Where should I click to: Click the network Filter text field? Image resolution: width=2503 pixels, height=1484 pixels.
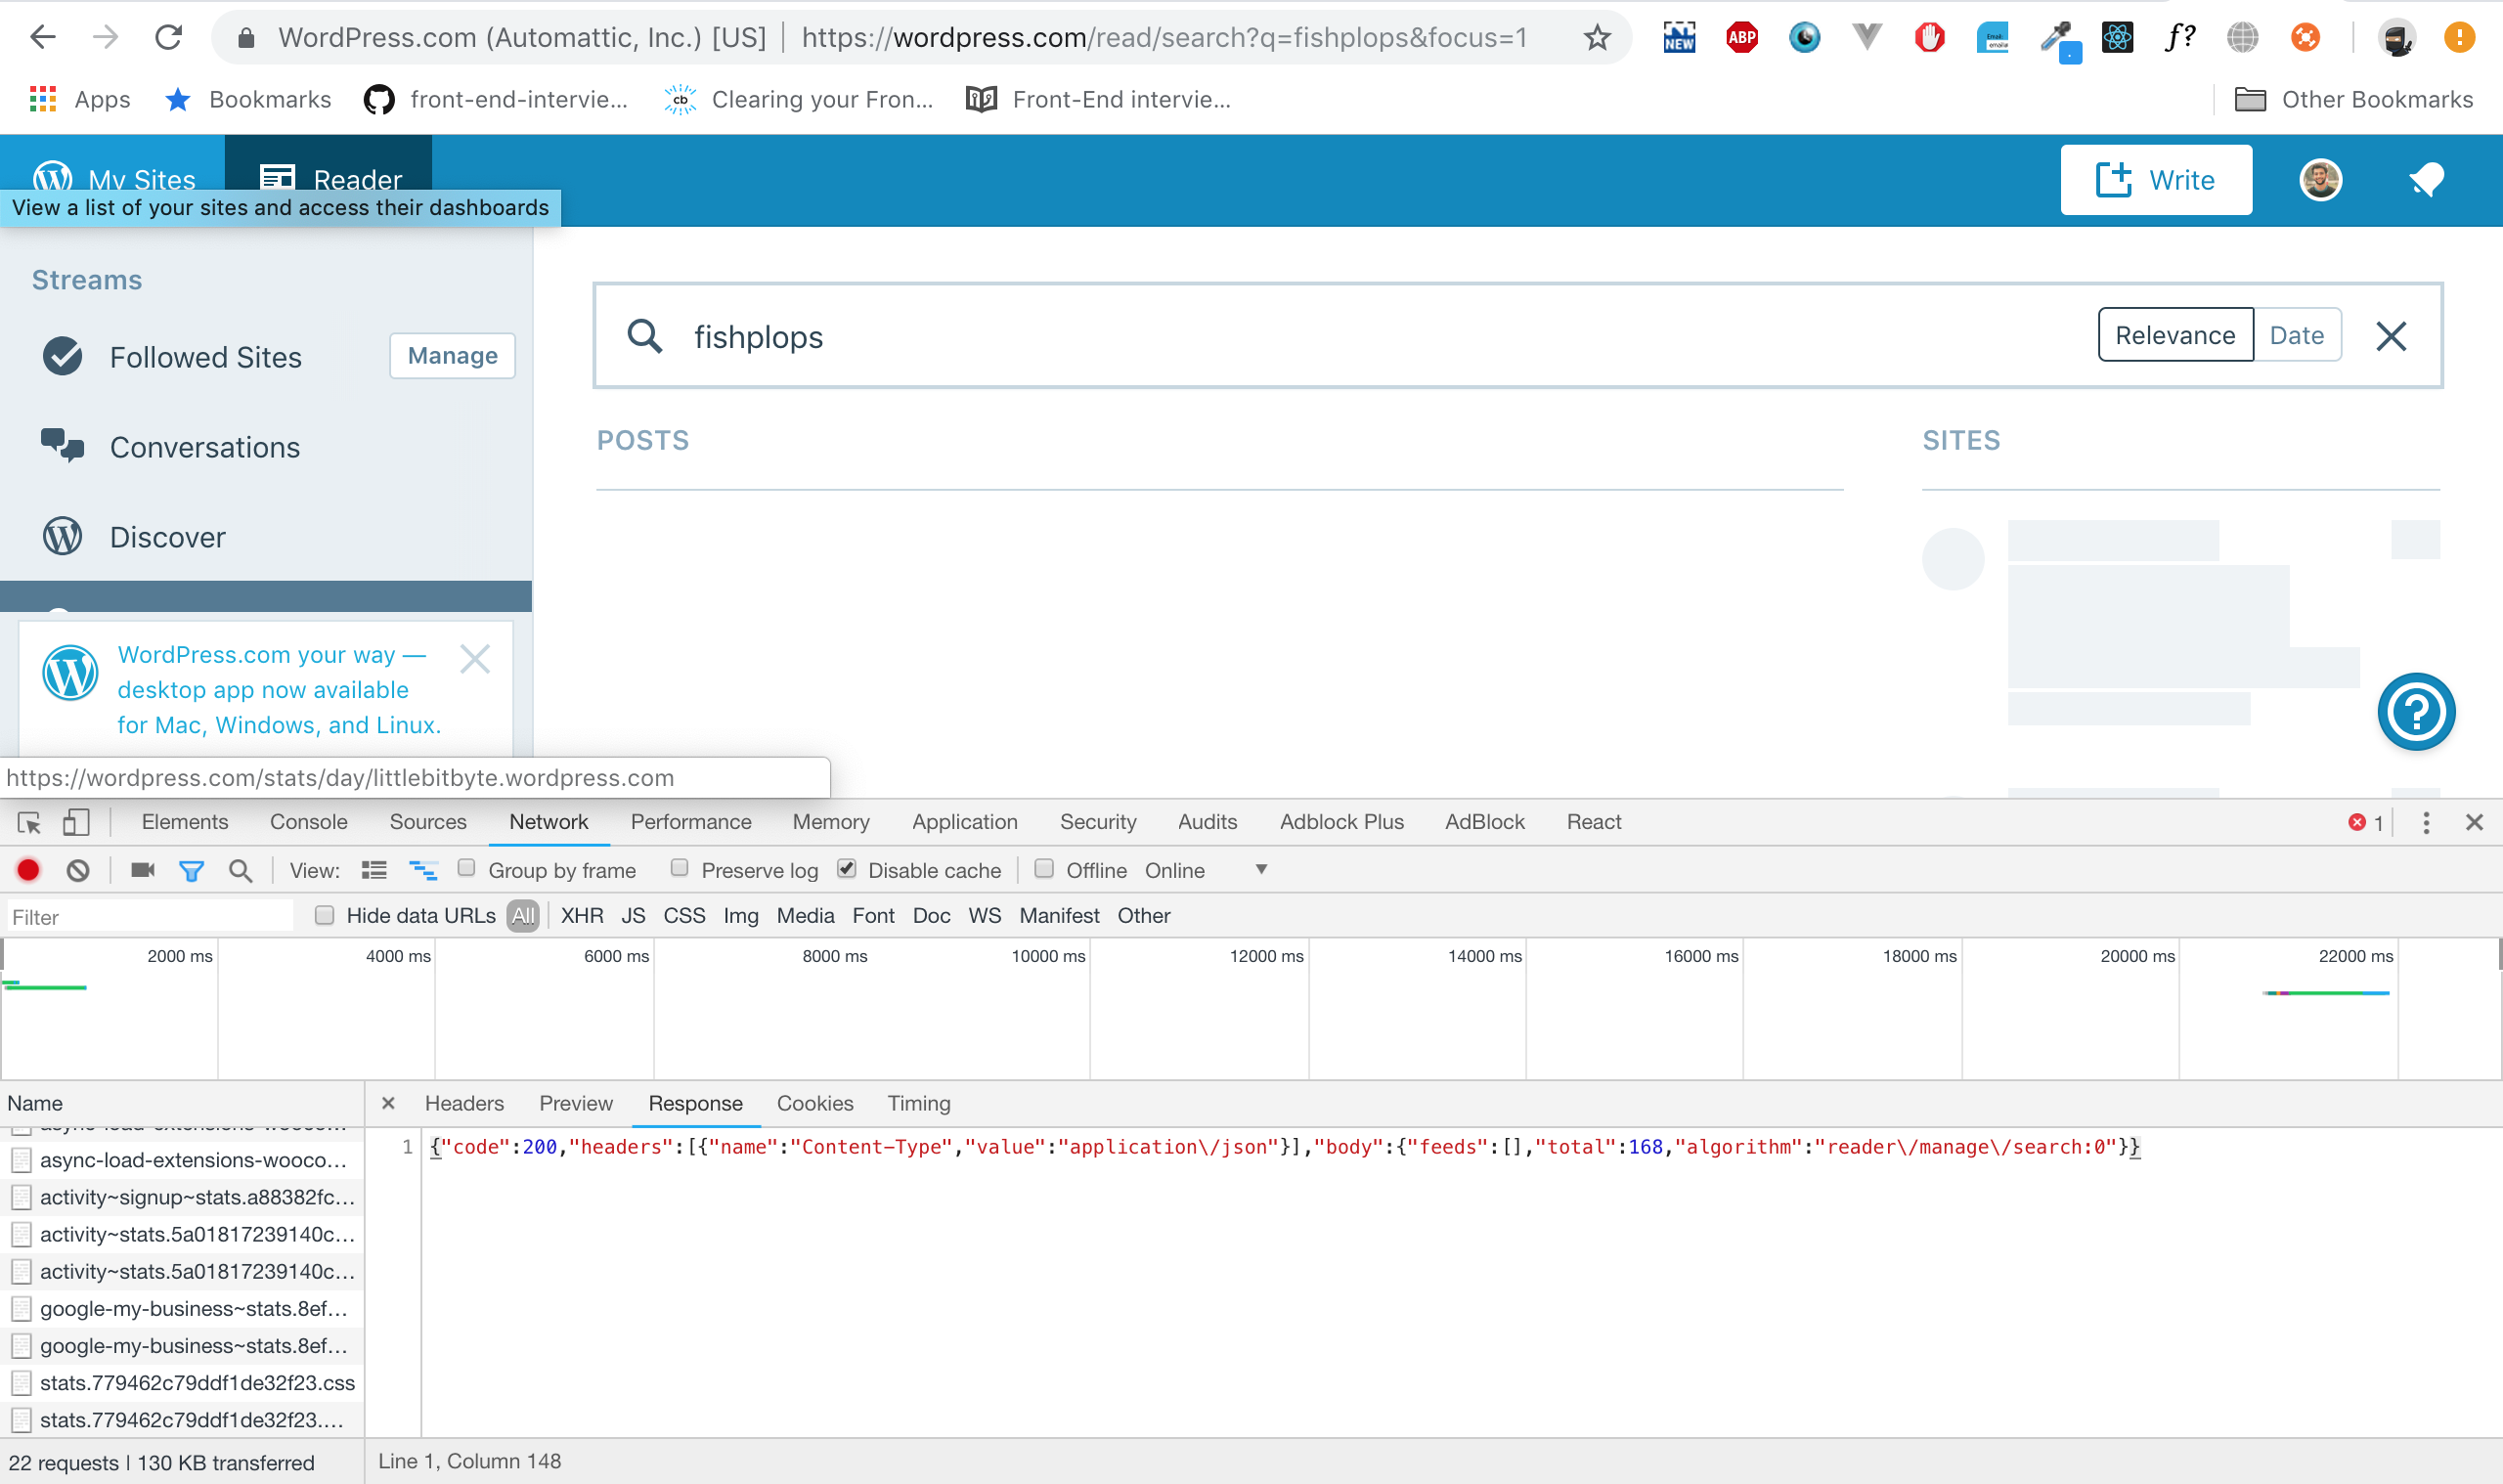coord(150,916)
